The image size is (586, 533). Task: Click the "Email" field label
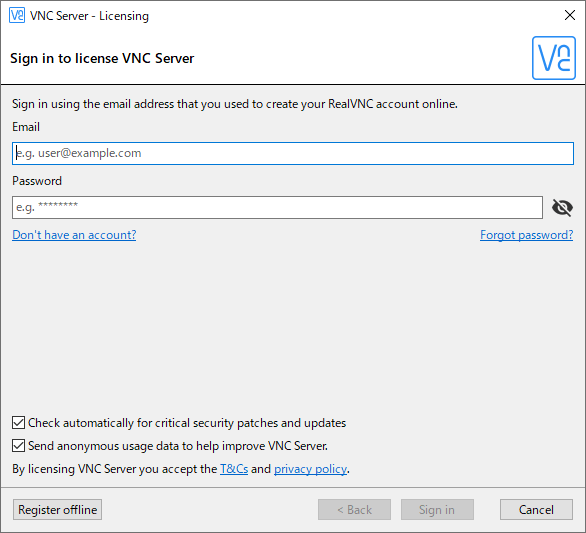26,127
